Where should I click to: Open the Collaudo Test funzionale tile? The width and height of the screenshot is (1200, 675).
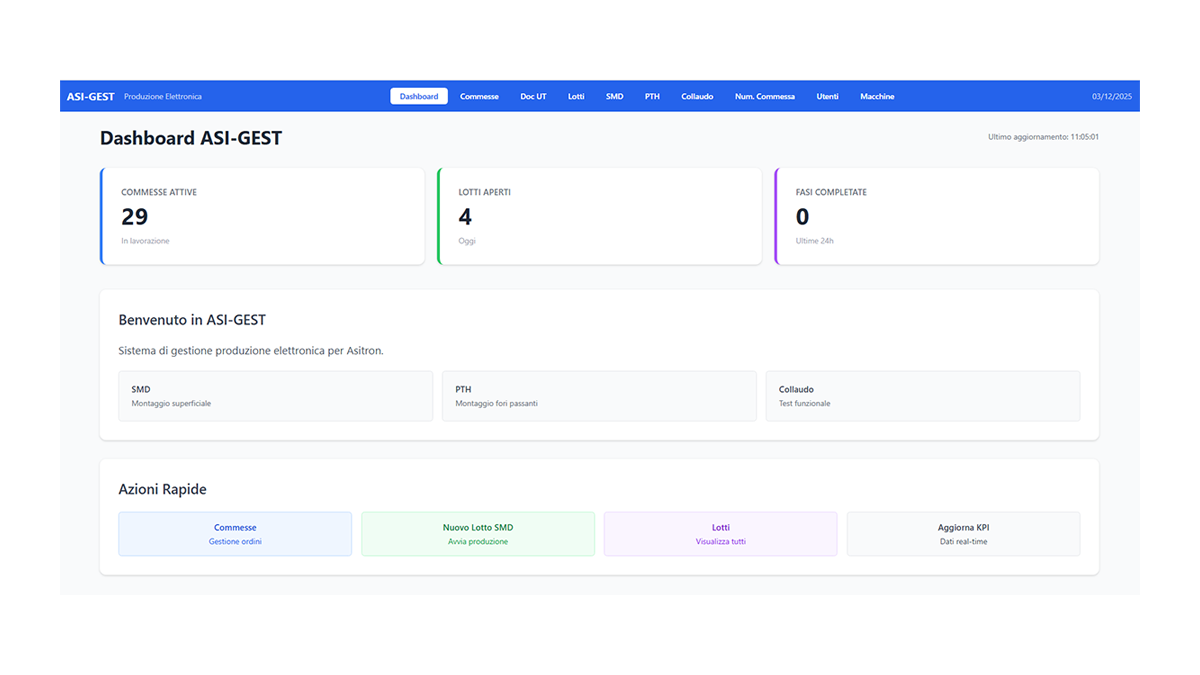[x=923, y=396]
